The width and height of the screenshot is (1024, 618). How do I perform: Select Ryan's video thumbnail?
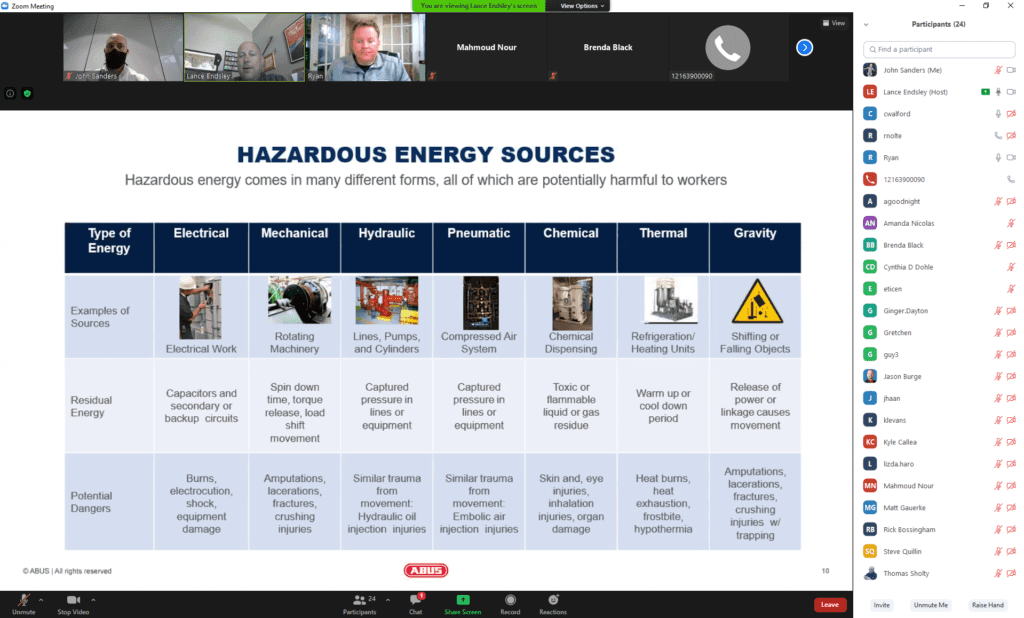tap(366, 48)
